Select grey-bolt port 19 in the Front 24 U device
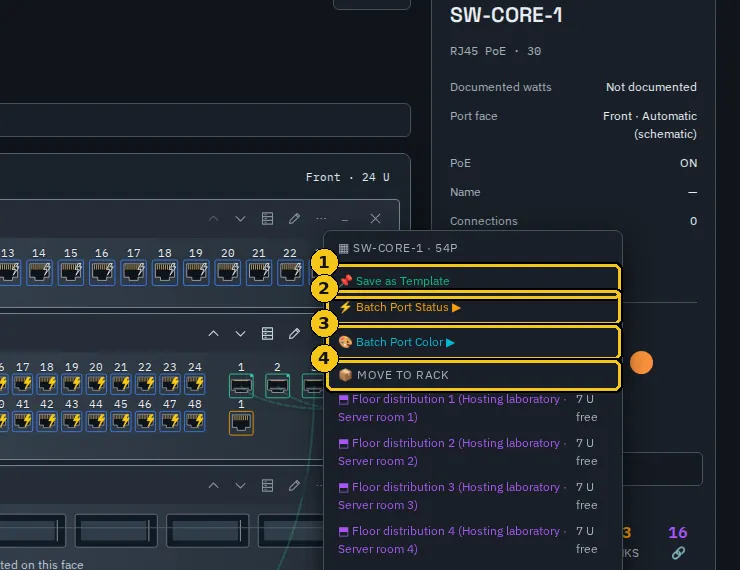 196,273
